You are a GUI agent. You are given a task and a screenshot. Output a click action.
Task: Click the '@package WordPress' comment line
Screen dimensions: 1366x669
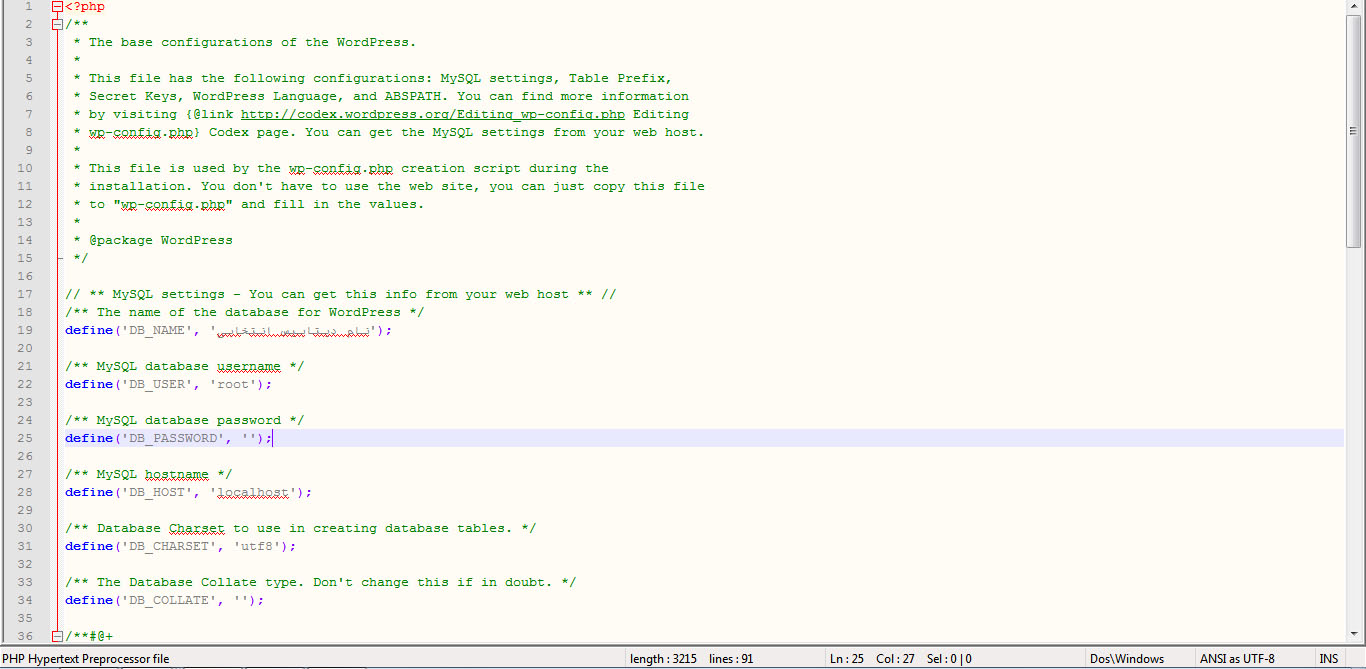(161, 240)
